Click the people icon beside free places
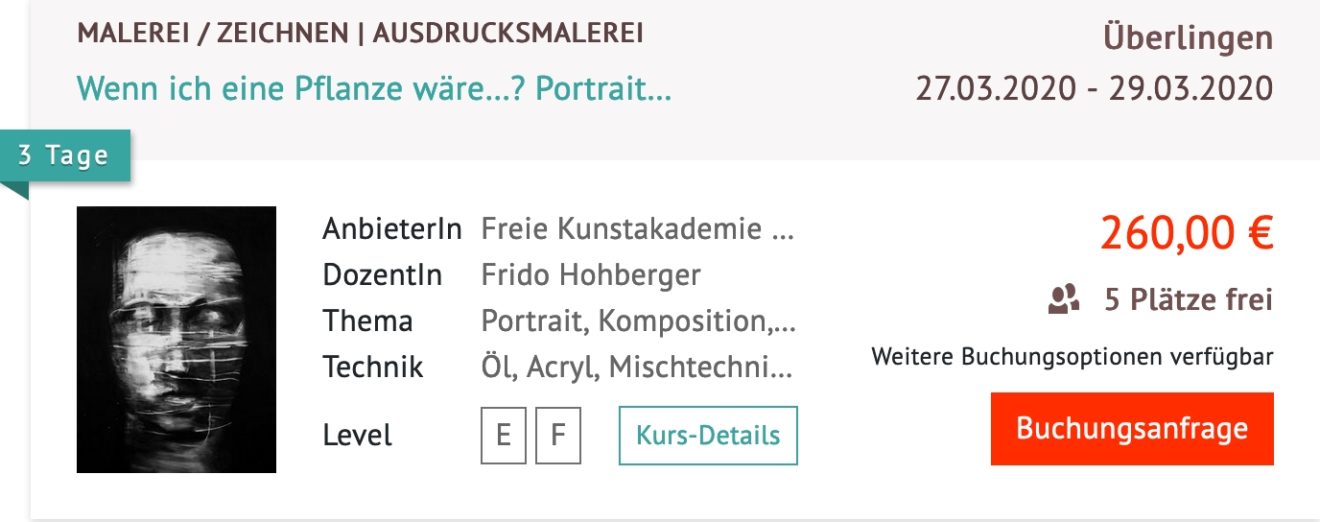 coord(1063,299)
